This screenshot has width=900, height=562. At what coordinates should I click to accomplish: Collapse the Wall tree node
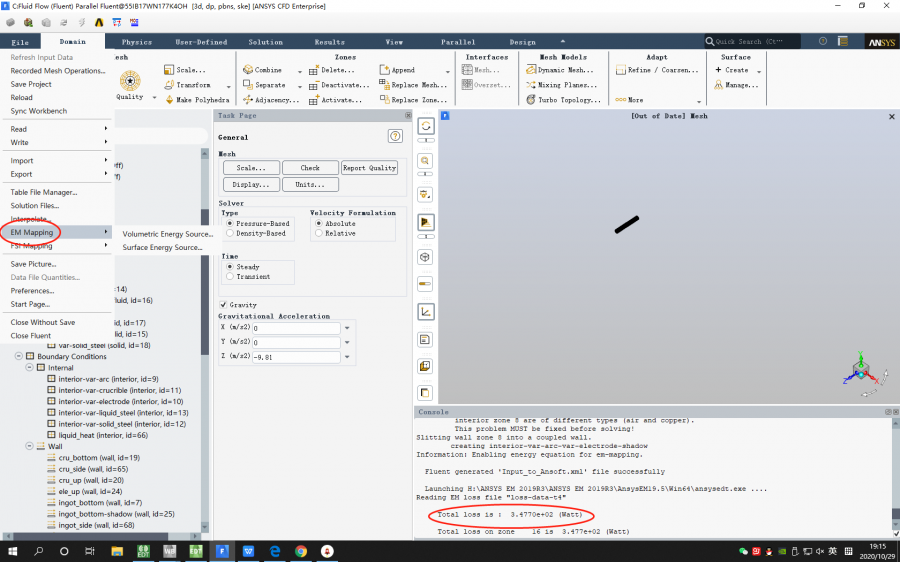click(28, 446)
